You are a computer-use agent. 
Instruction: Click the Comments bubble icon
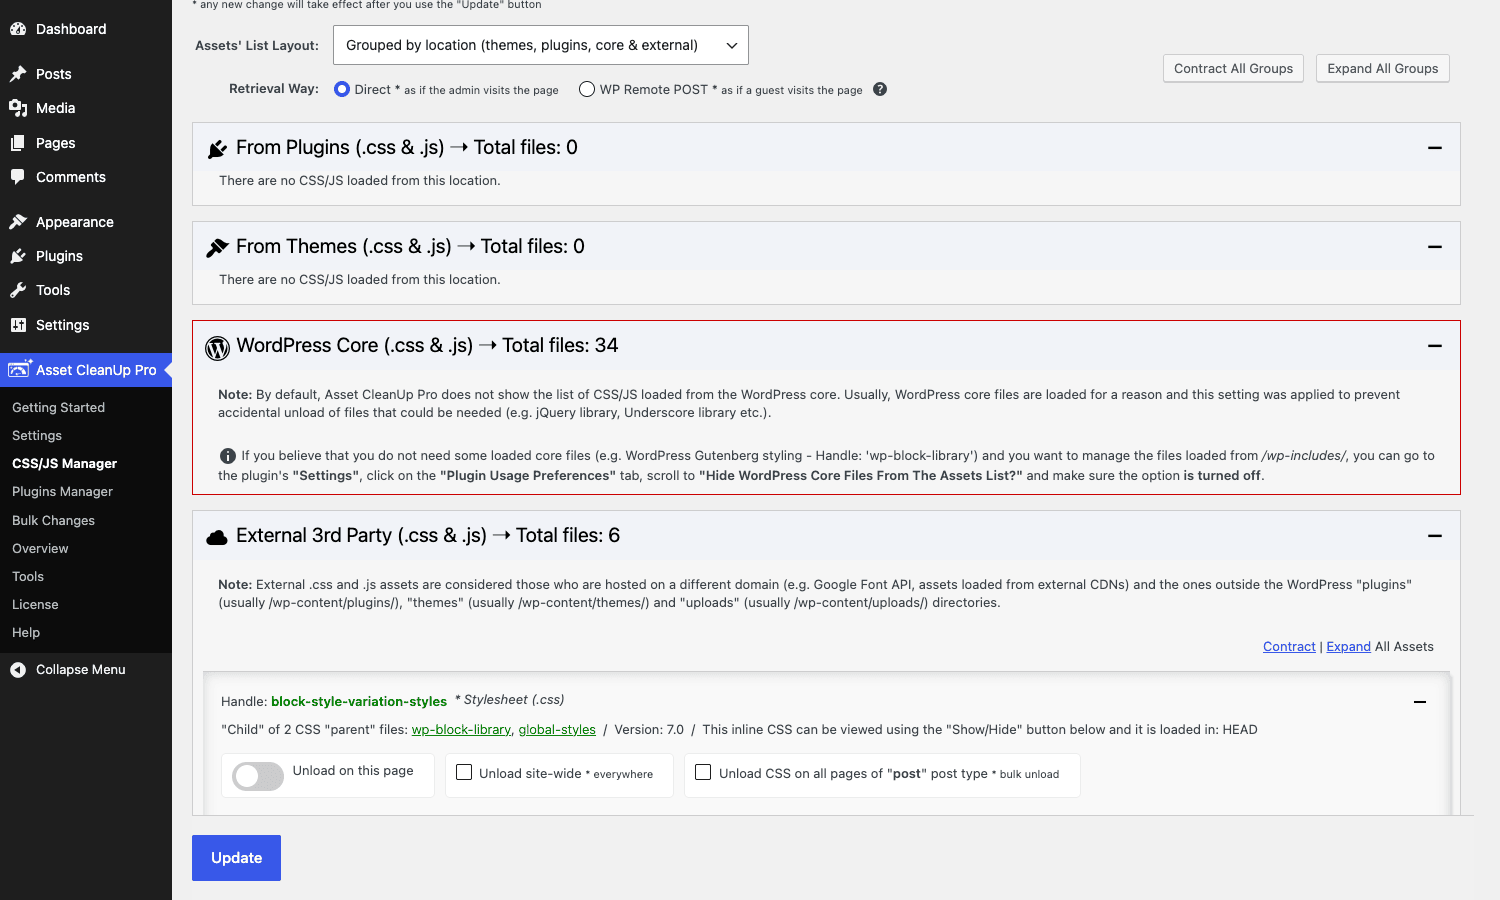point(18,177)
